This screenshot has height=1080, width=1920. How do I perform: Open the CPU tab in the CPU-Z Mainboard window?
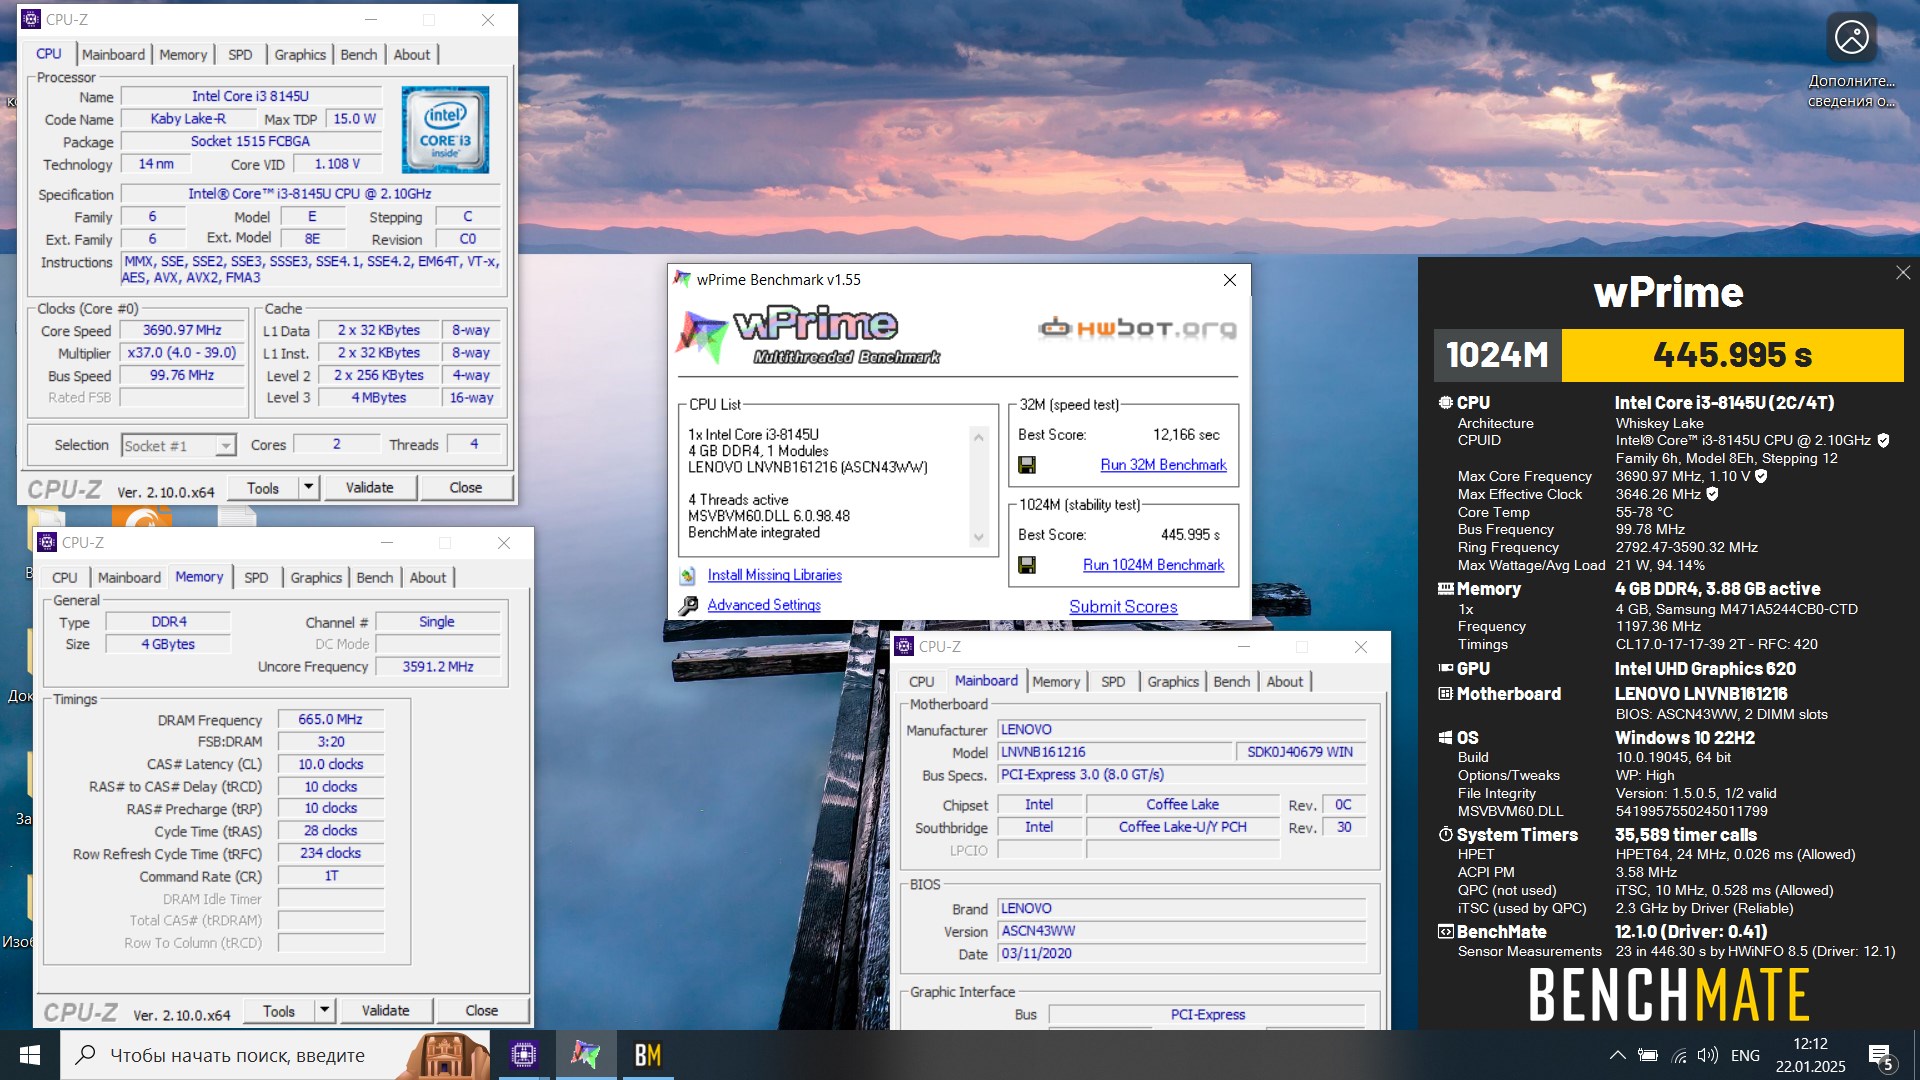click(x=921, y=682)
